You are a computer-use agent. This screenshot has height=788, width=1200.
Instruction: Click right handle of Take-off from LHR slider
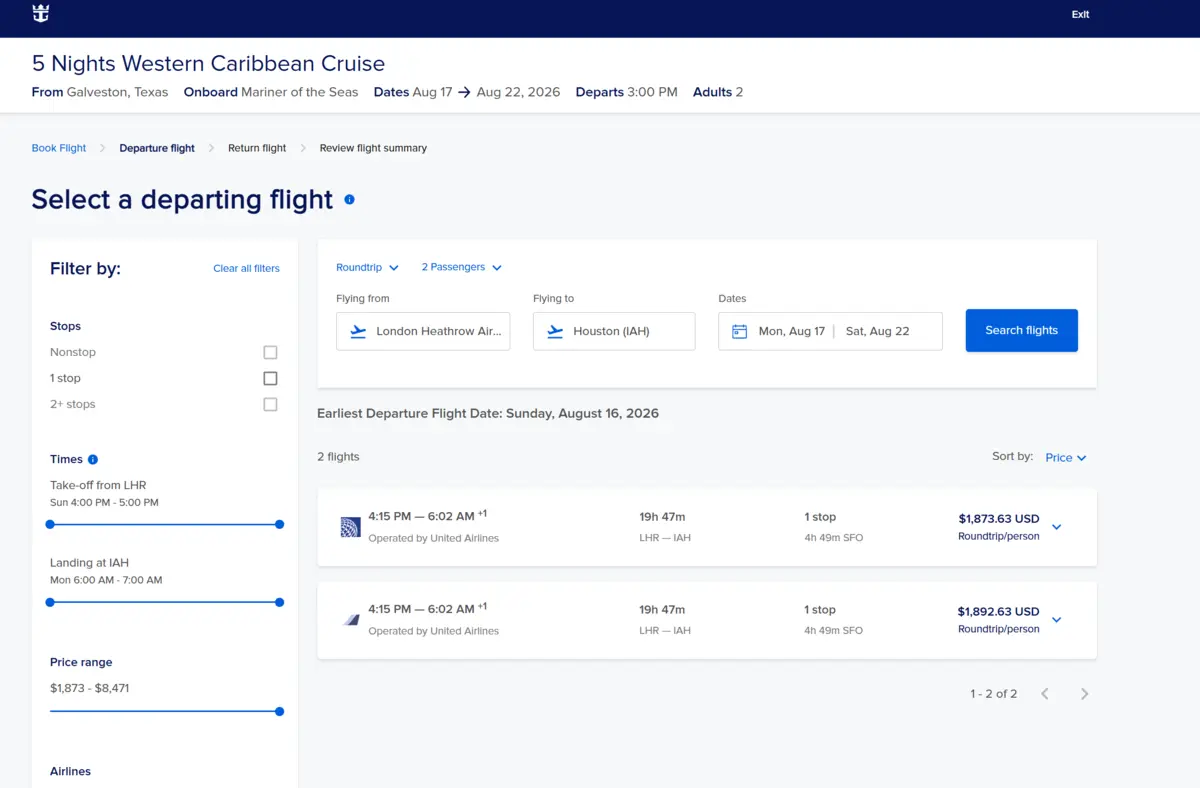(x=279, y=524)
